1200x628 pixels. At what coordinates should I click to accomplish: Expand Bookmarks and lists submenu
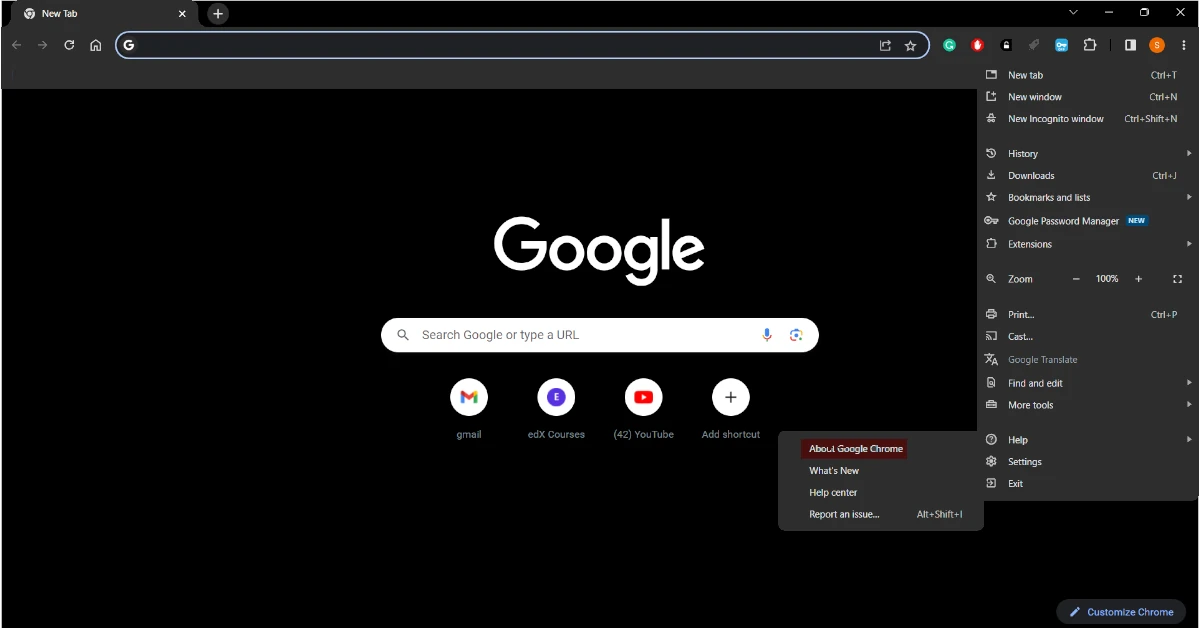click(1088, 198)
